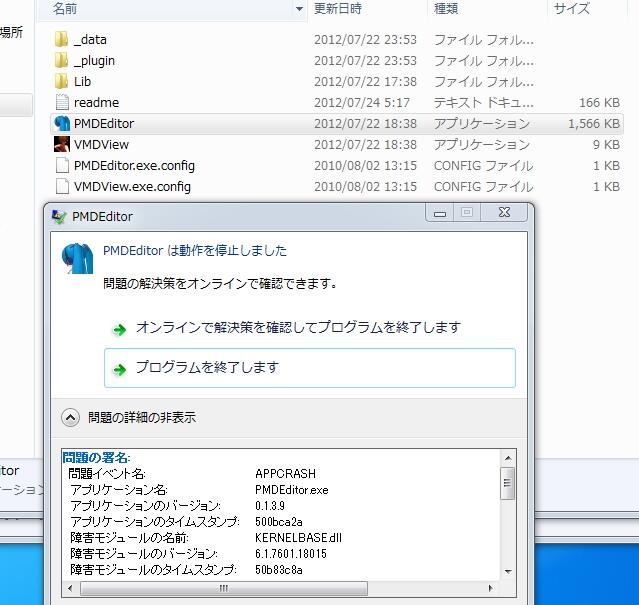Select the readme file name
Screen dimensions: 639x605
coord(96,102)
